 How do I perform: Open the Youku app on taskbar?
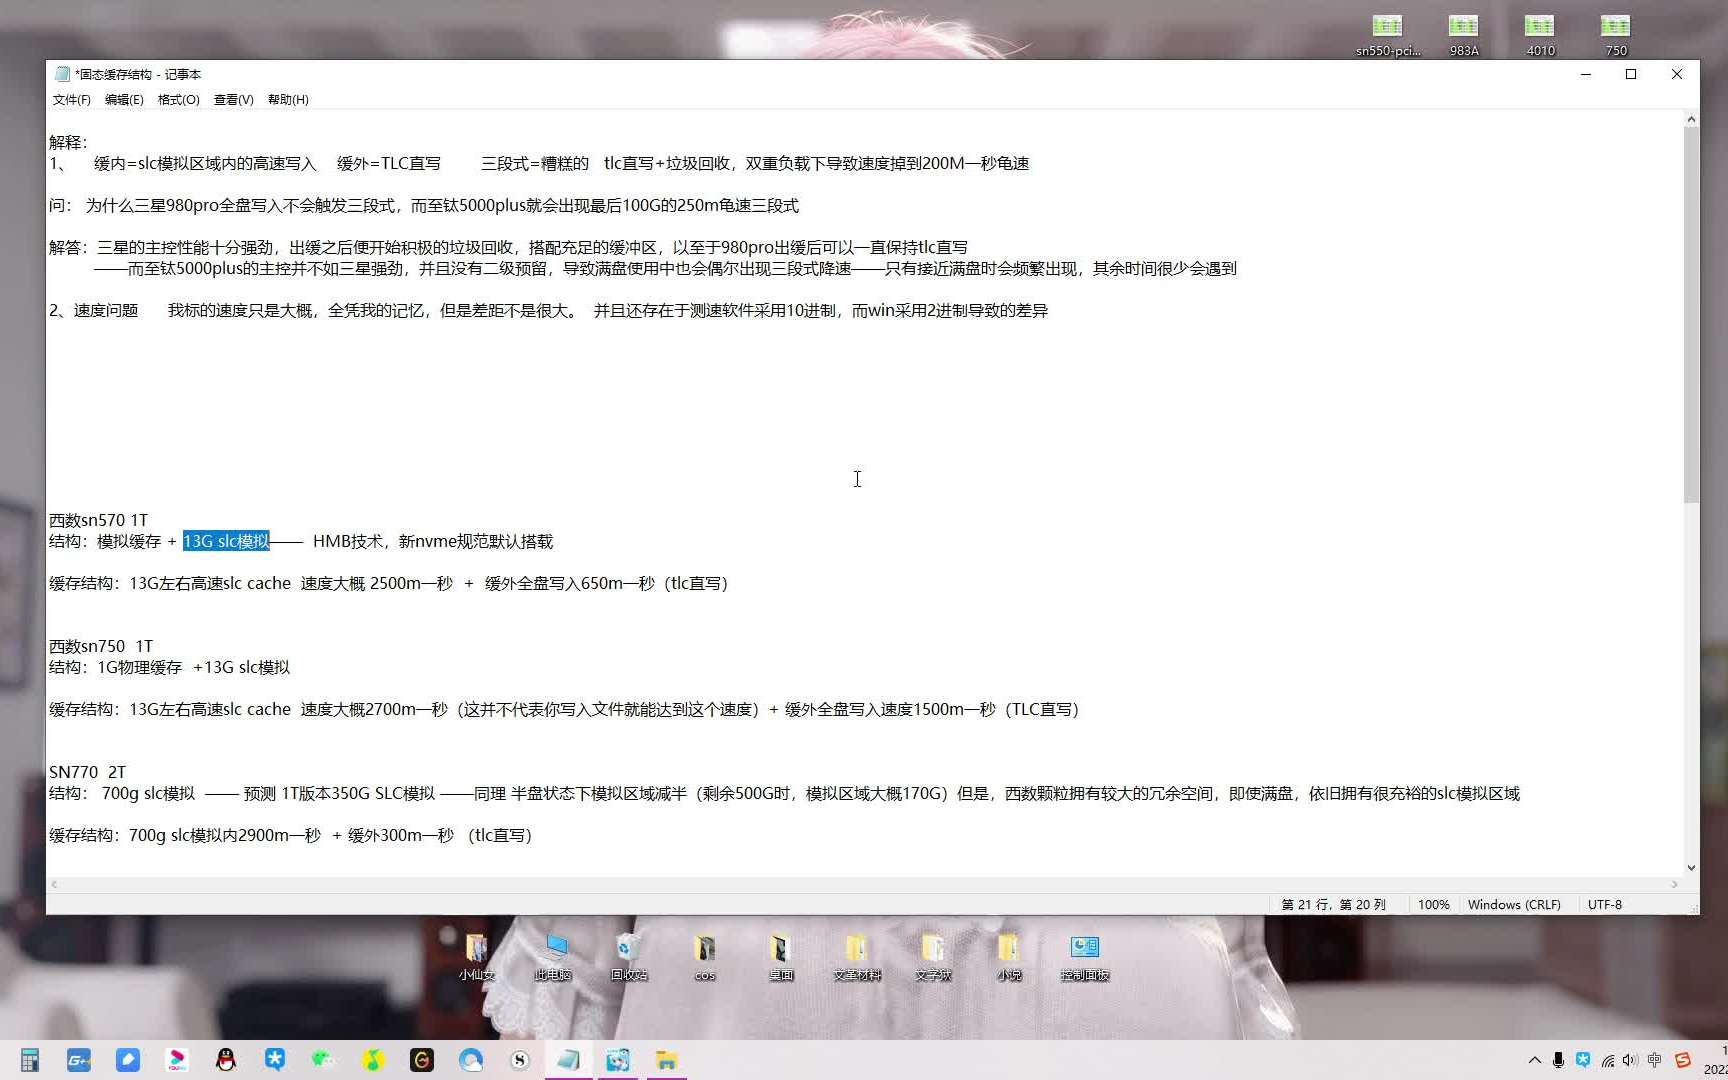point(177,1060)
